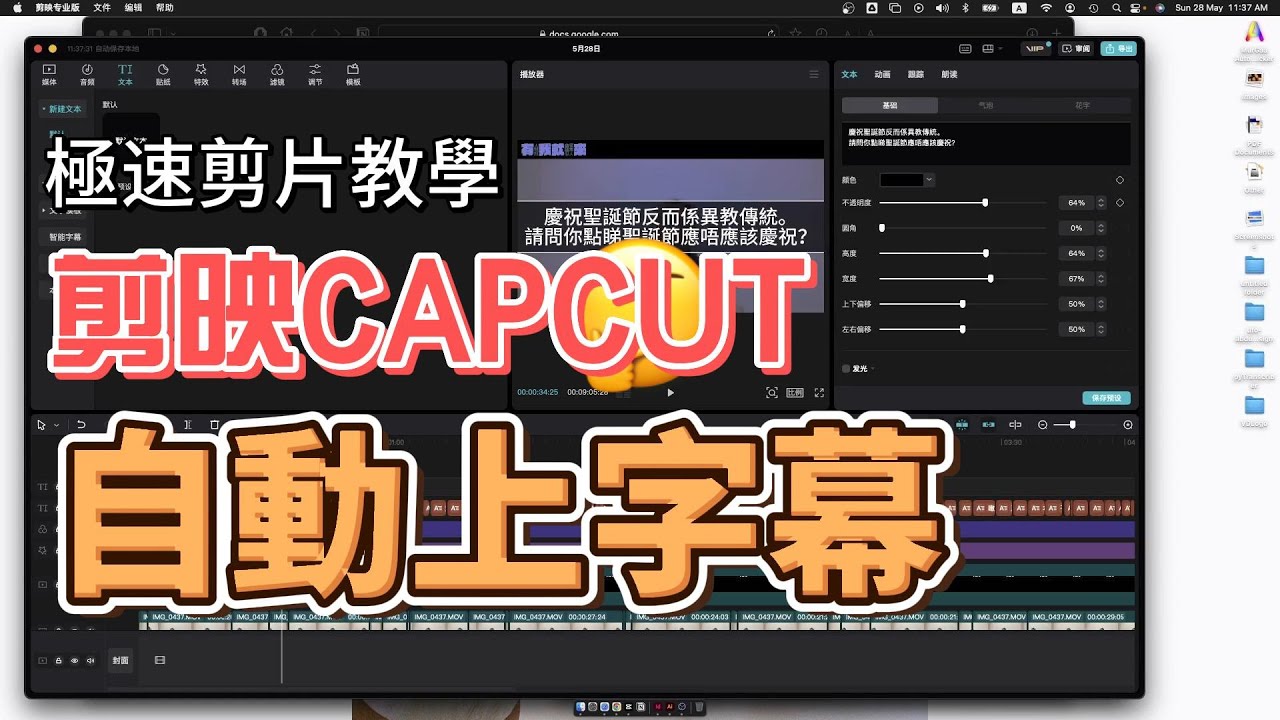The width and height of the screenshot is (1280, 720).
Task: Add keyframe diamond for 颜色 color
Action: tap(1119, 180)
